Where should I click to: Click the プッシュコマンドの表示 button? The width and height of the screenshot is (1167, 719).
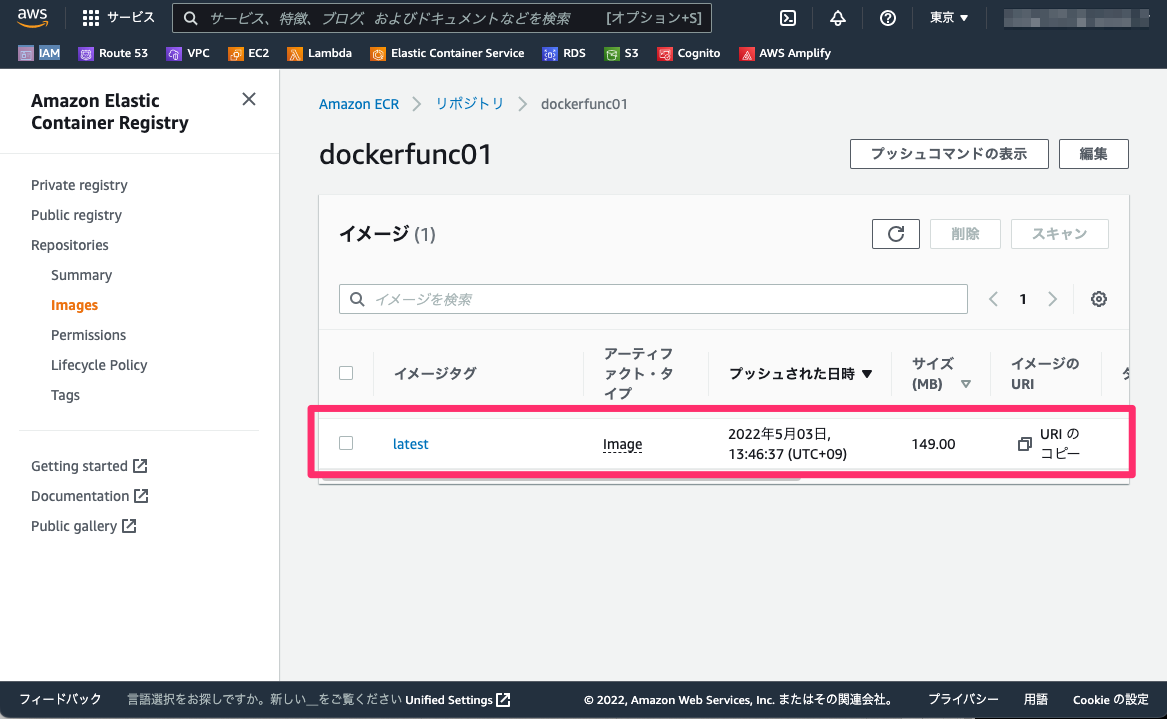(x=949, y=154)
